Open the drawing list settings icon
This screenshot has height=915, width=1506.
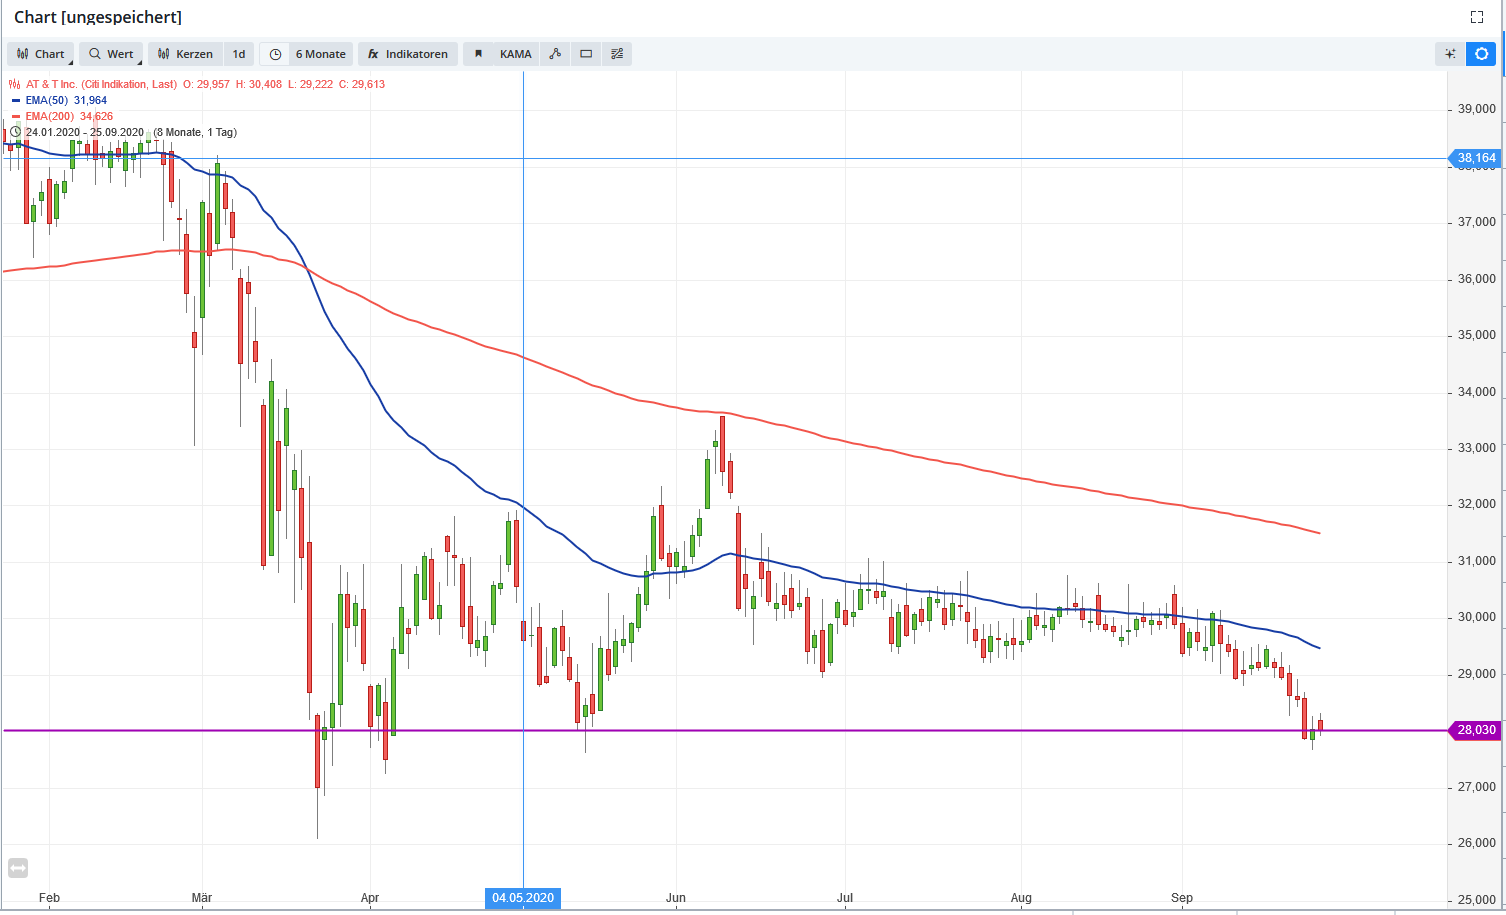click(617, 54)
